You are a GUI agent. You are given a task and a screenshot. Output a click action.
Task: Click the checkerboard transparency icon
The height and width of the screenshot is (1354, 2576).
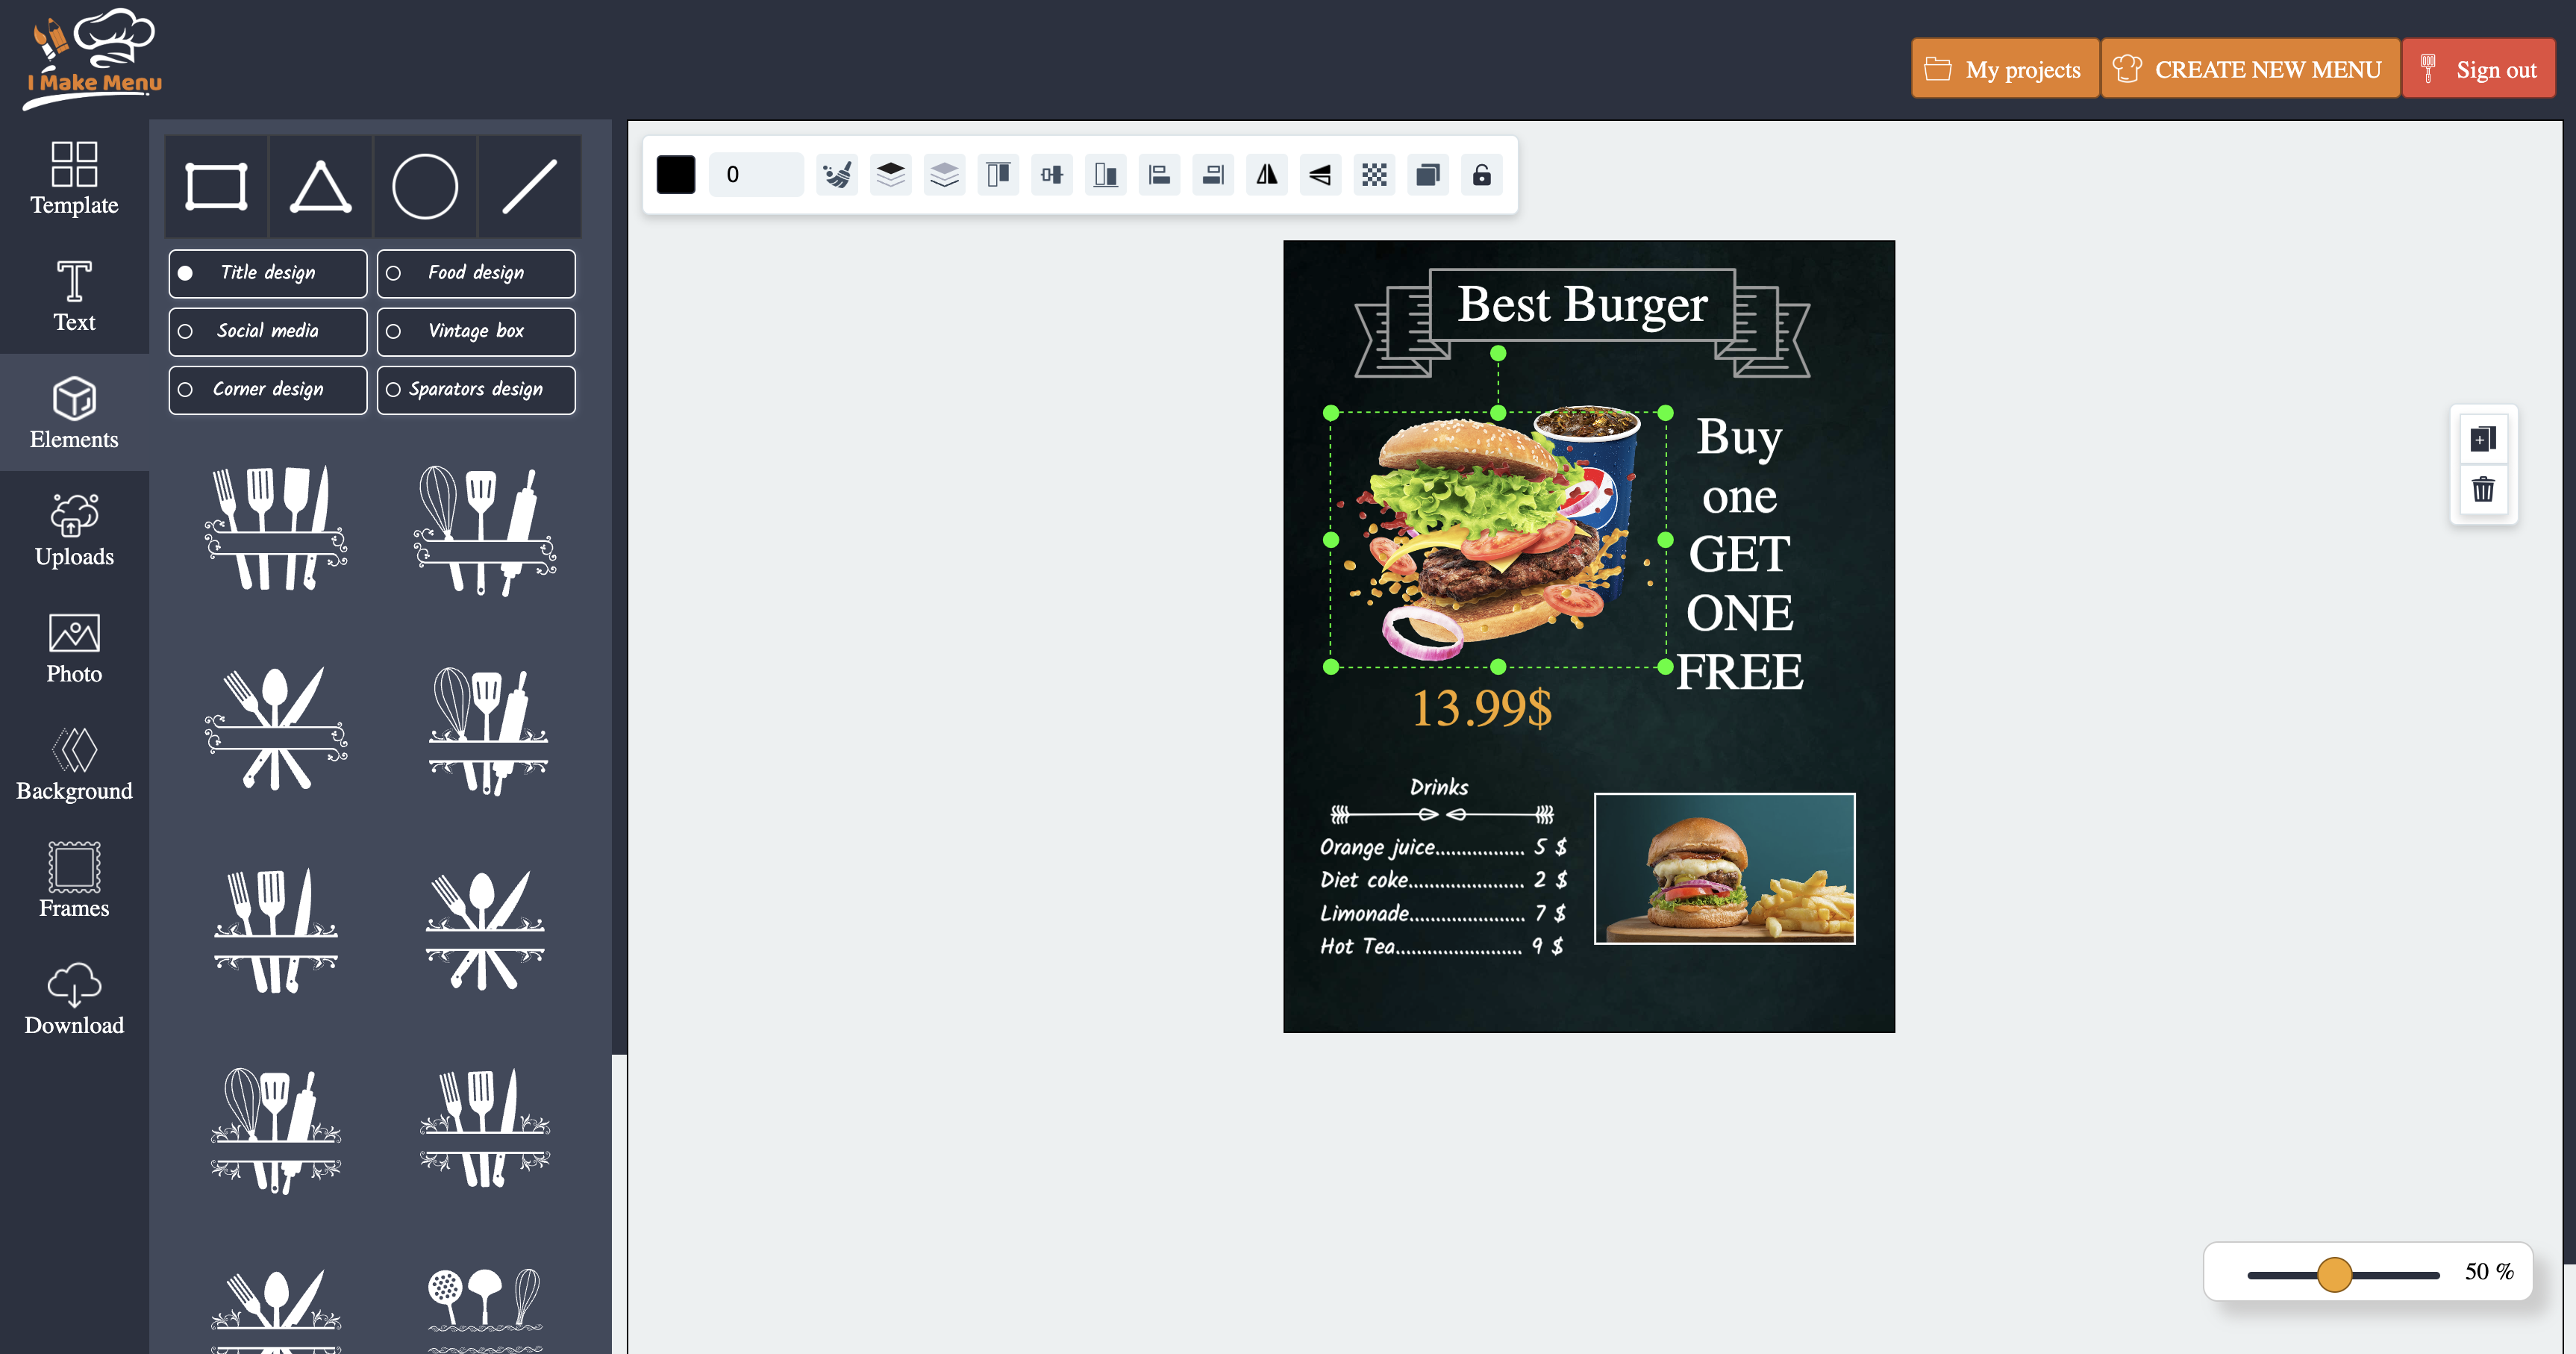pos(1374,175)
